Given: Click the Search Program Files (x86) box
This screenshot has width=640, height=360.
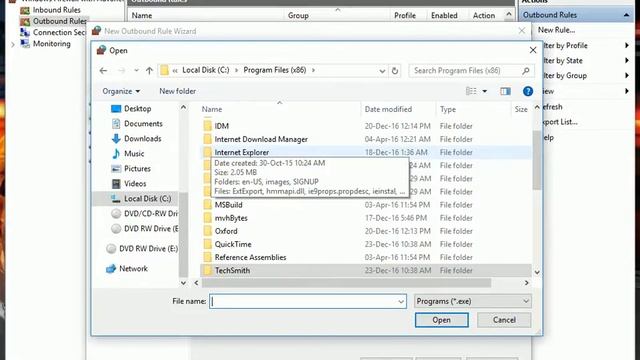Looking at the screenshot, I should (x=471, y=71).
